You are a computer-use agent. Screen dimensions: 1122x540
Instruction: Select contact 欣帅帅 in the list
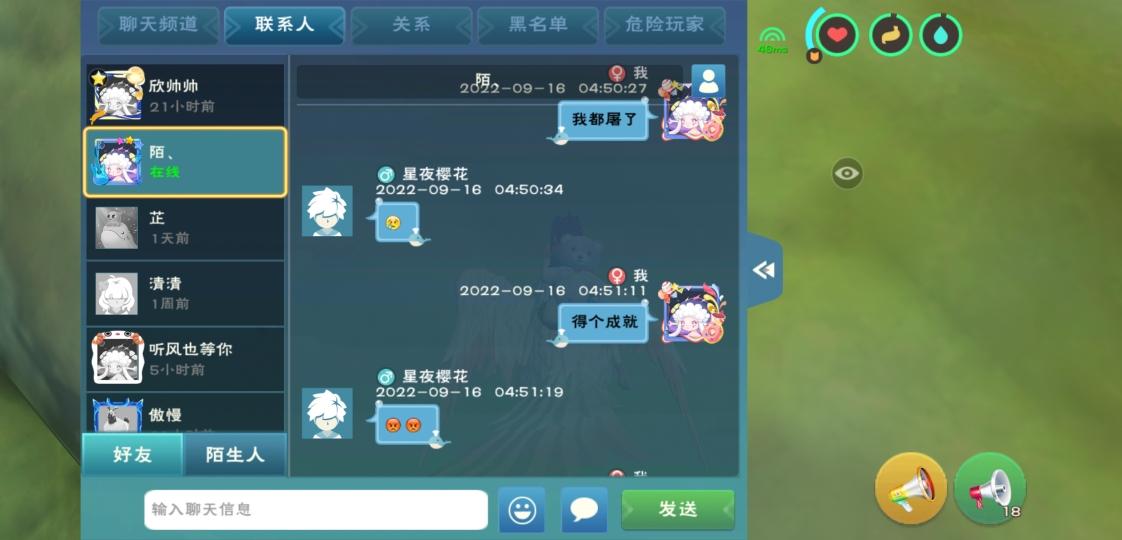[185, 95]
